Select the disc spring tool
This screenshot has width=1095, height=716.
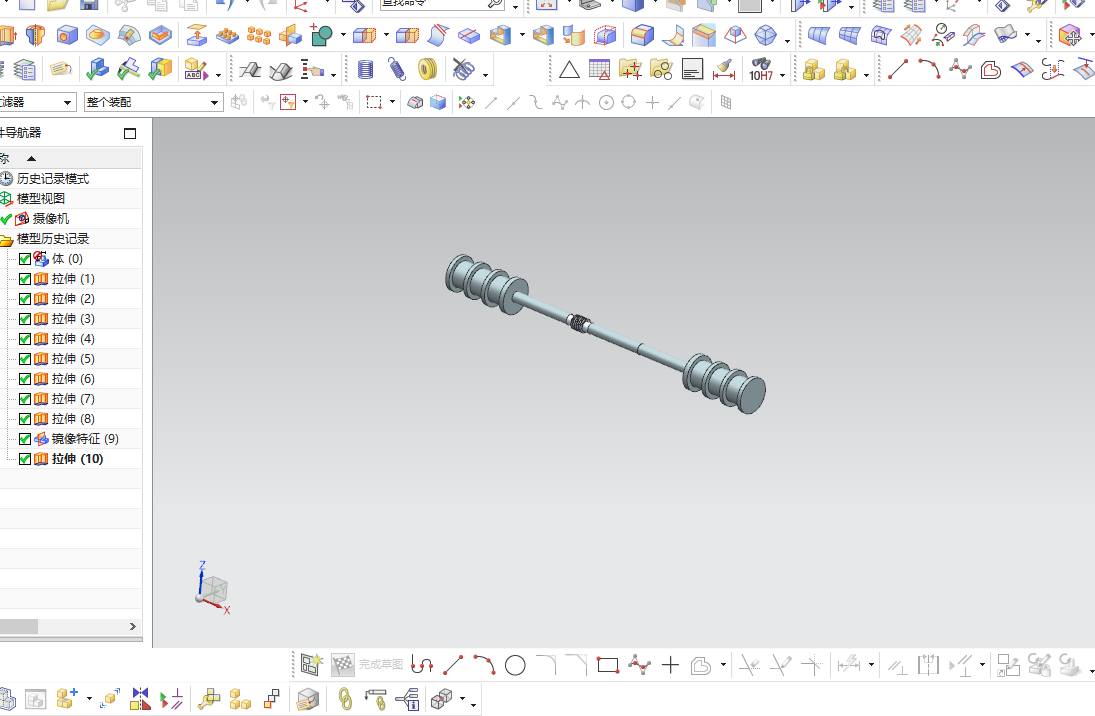(x=427, y=69)
